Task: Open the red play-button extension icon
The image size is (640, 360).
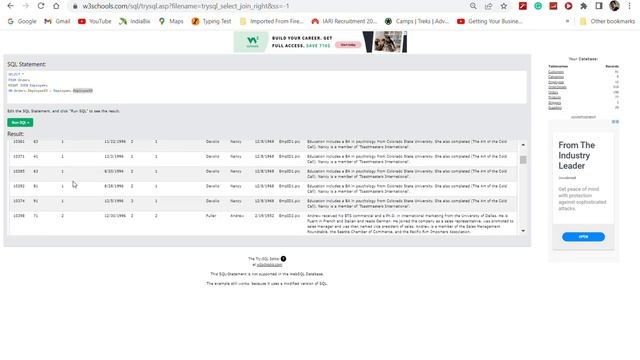Action: tap(568, 6)
